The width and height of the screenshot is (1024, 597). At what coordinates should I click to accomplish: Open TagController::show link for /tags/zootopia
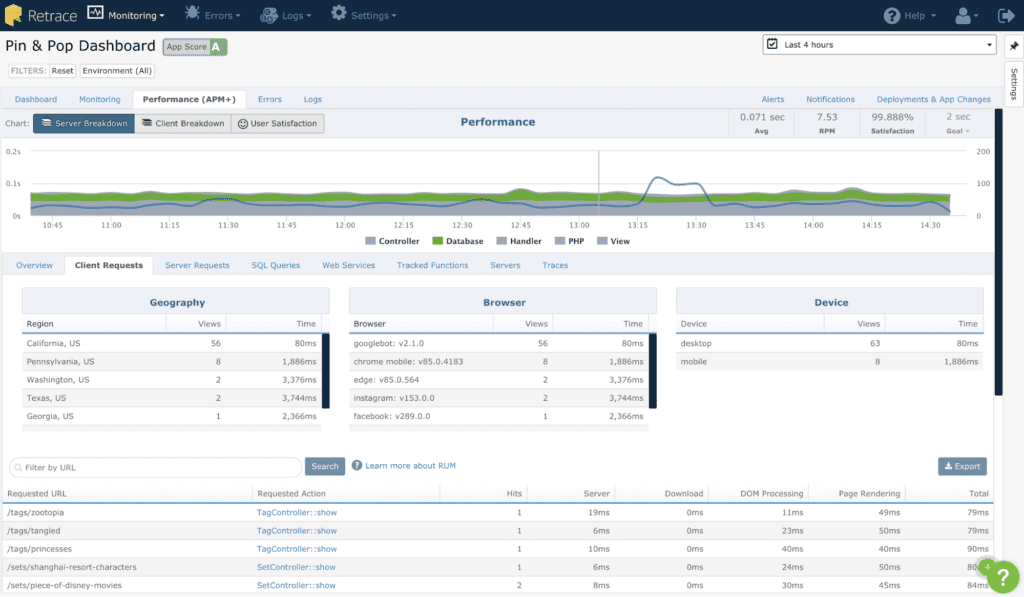(x=296, y=513)
